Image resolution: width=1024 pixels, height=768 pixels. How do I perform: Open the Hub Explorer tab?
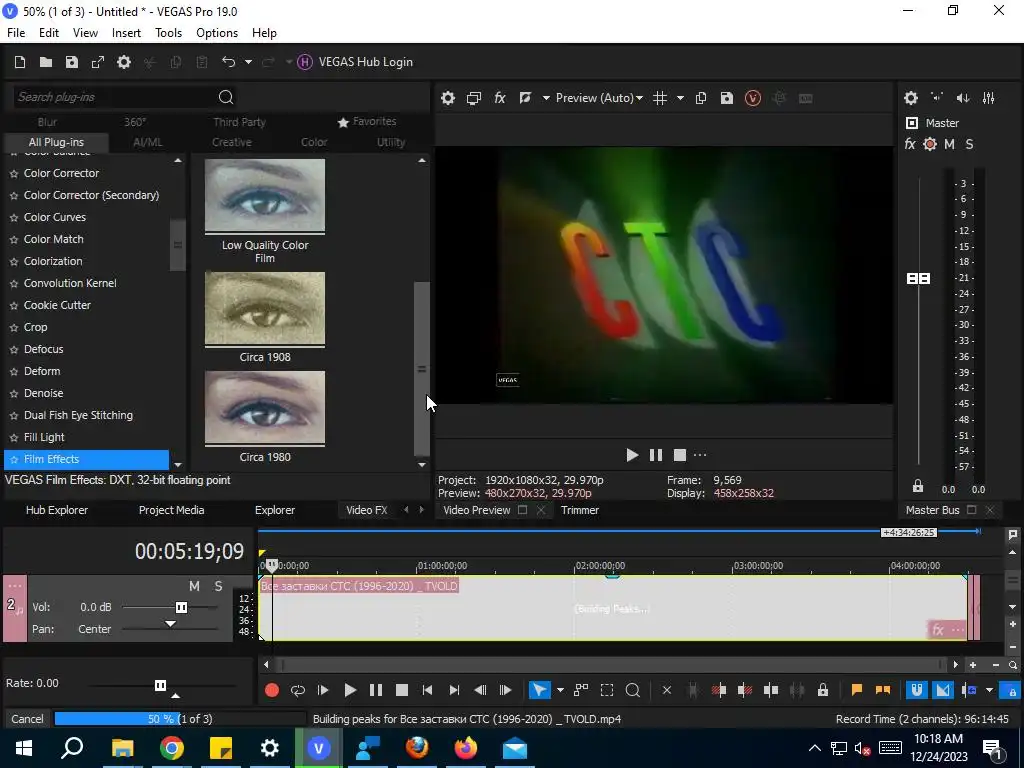click(57, 510)
